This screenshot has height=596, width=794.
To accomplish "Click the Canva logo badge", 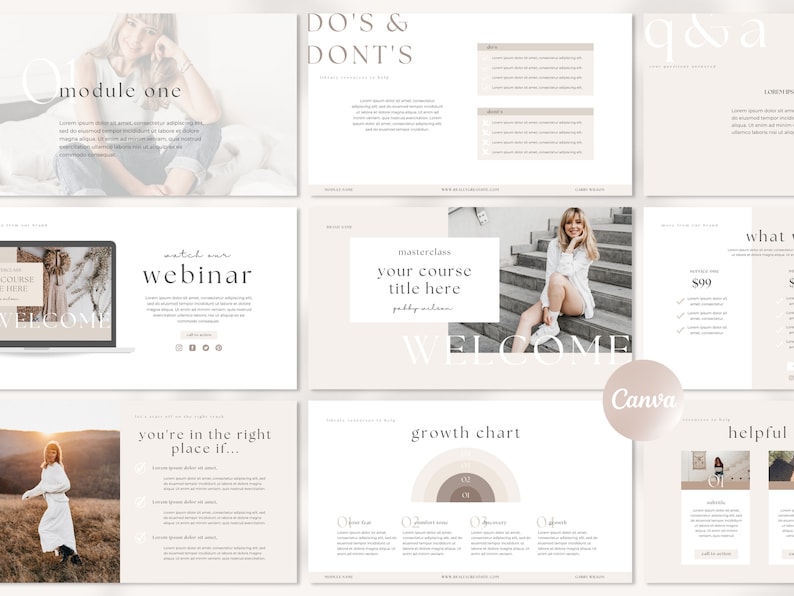I will coord(643,400).
